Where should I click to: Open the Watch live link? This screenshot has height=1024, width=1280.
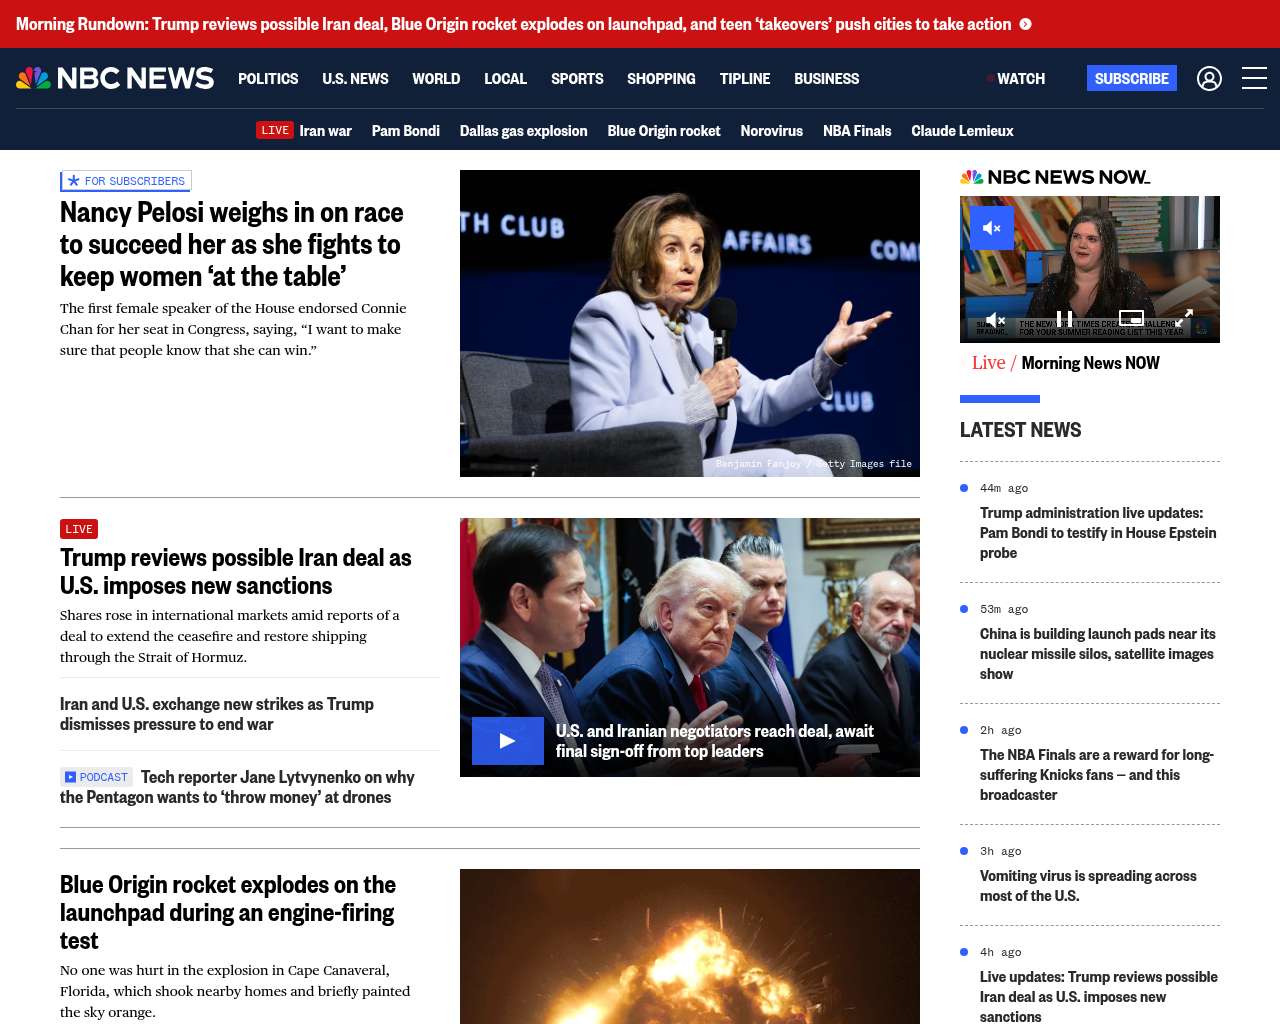[x=1015, y=78]
